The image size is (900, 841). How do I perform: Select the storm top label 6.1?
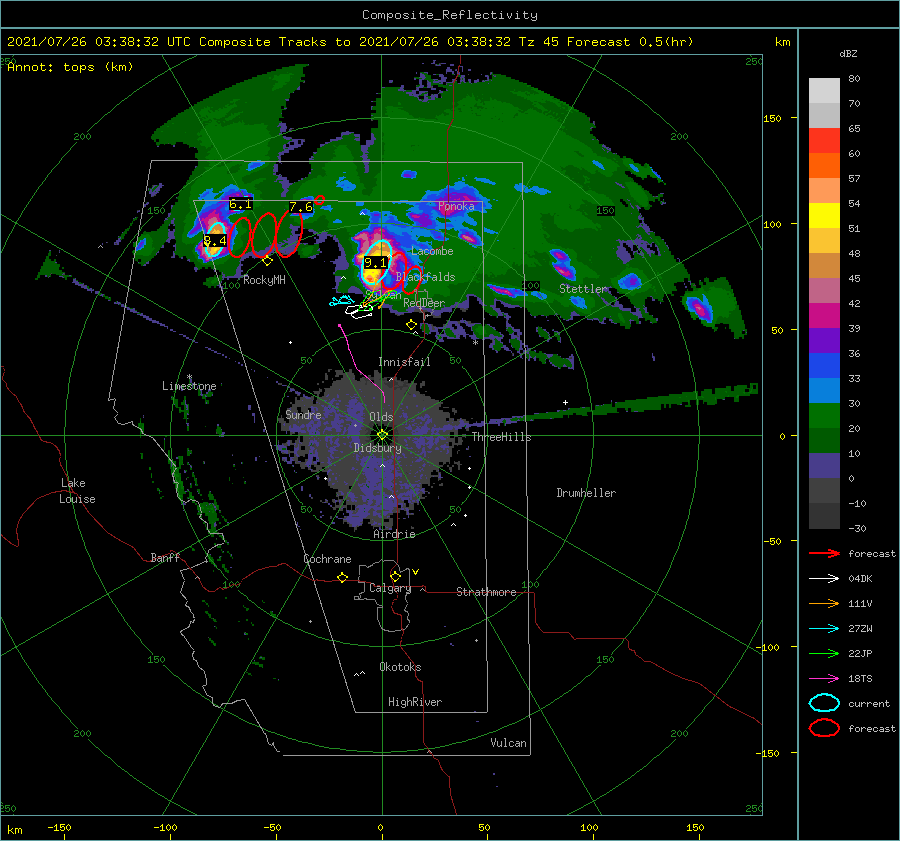pos(240,204)
